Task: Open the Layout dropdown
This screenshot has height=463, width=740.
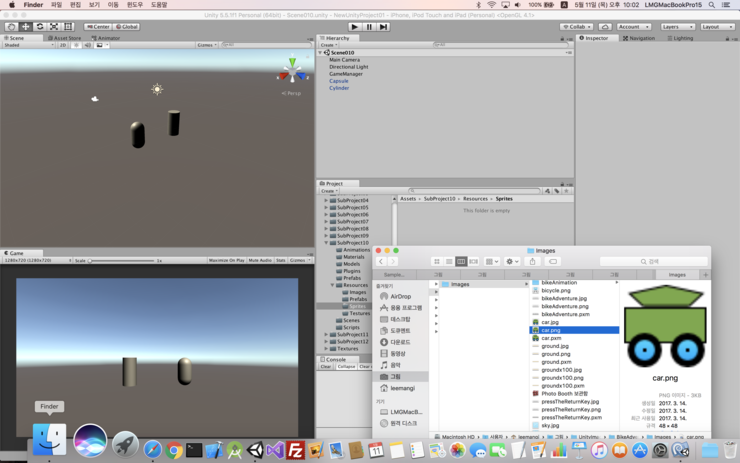Action: [717, 27]
